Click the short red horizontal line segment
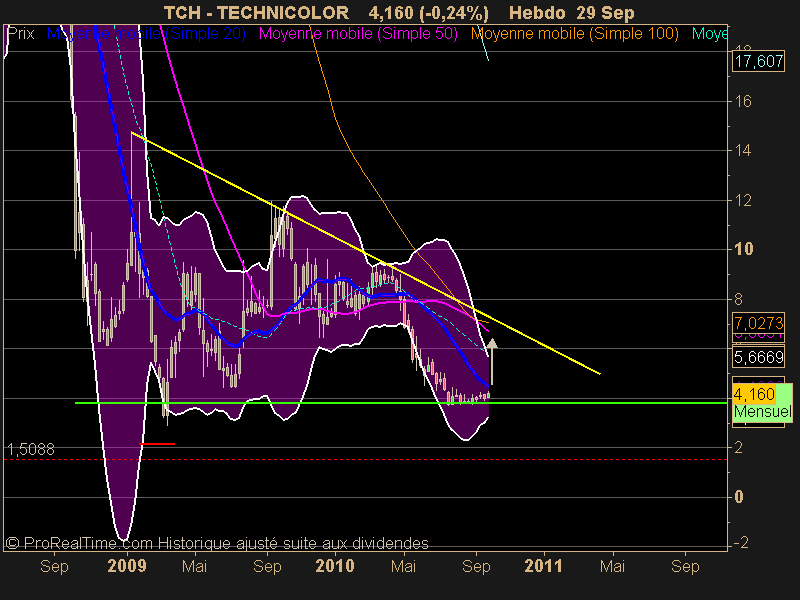 pyautogui.click(x=158, y=444)
